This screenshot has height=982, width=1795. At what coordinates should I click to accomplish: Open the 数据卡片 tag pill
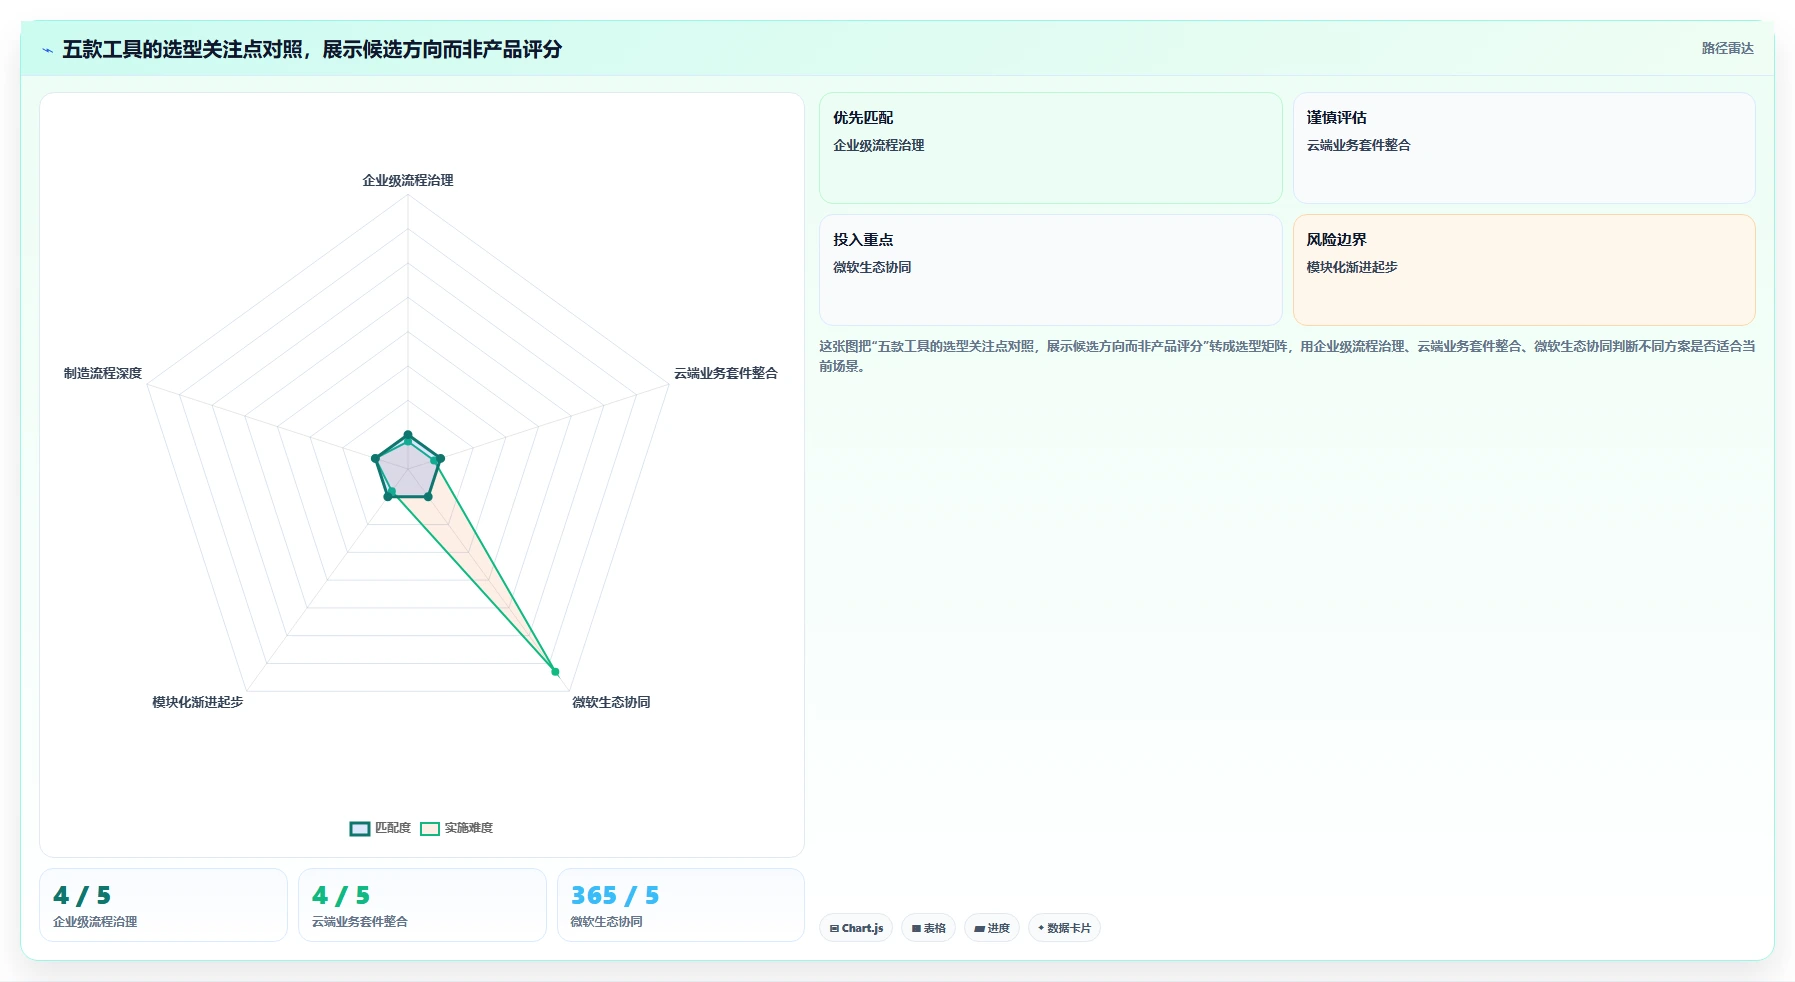coord(1064,928)
